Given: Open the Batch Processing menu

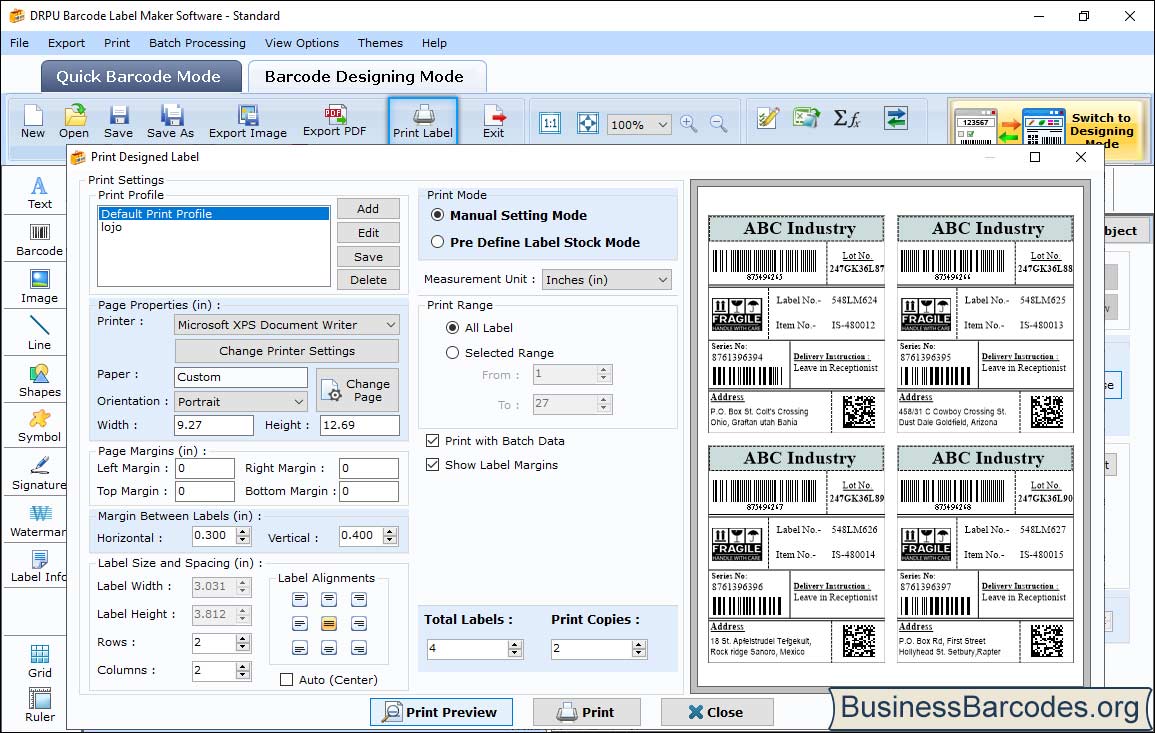Looking at the screenshot, I should [x=197, y=43].
